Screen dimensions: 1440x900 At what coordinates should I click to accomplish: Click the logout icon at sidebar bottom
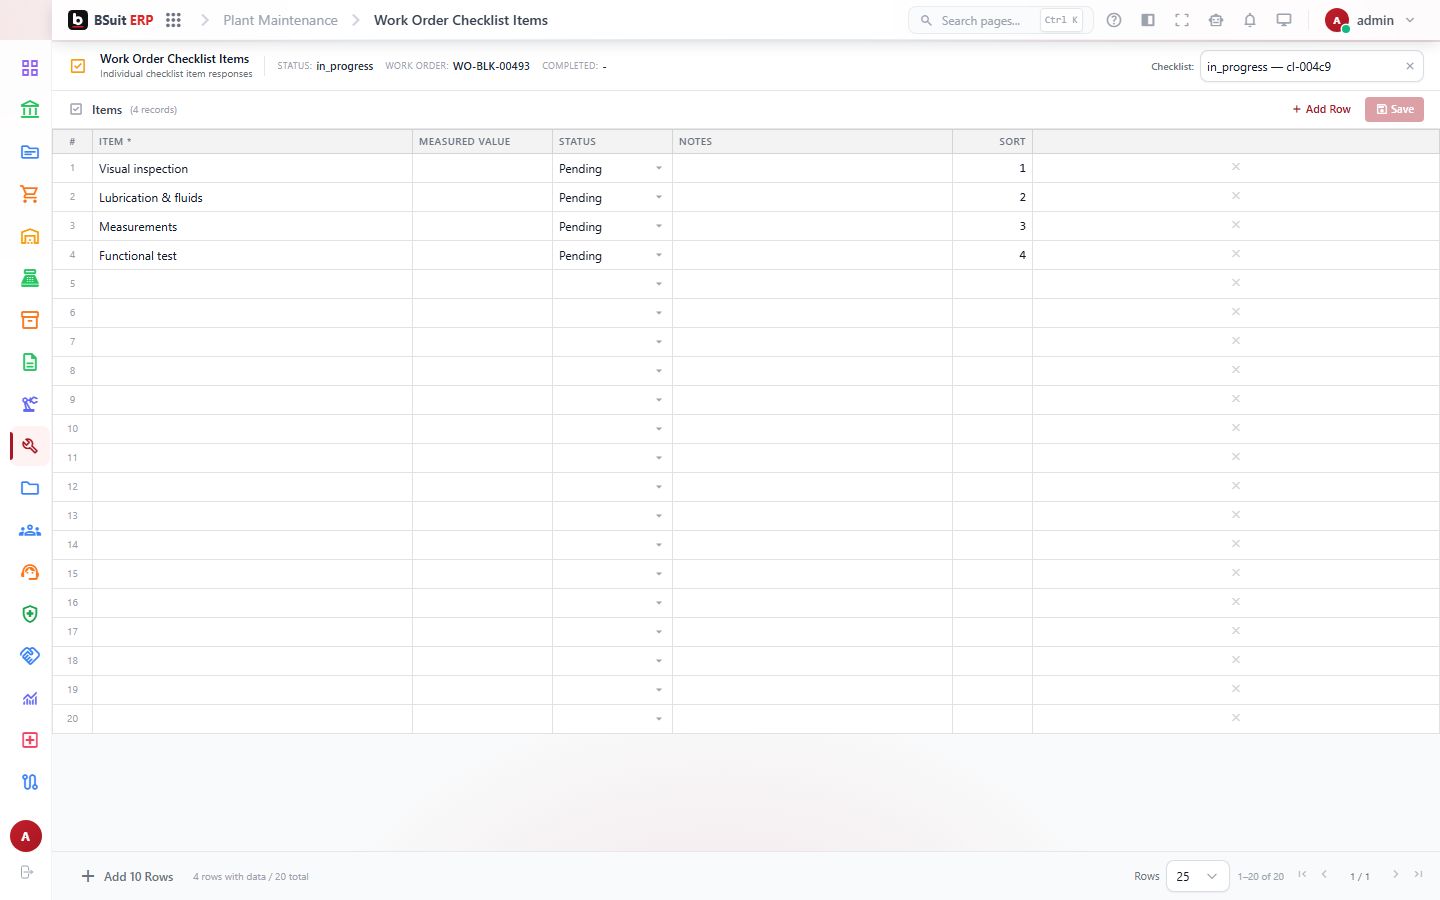pos(27,872)
